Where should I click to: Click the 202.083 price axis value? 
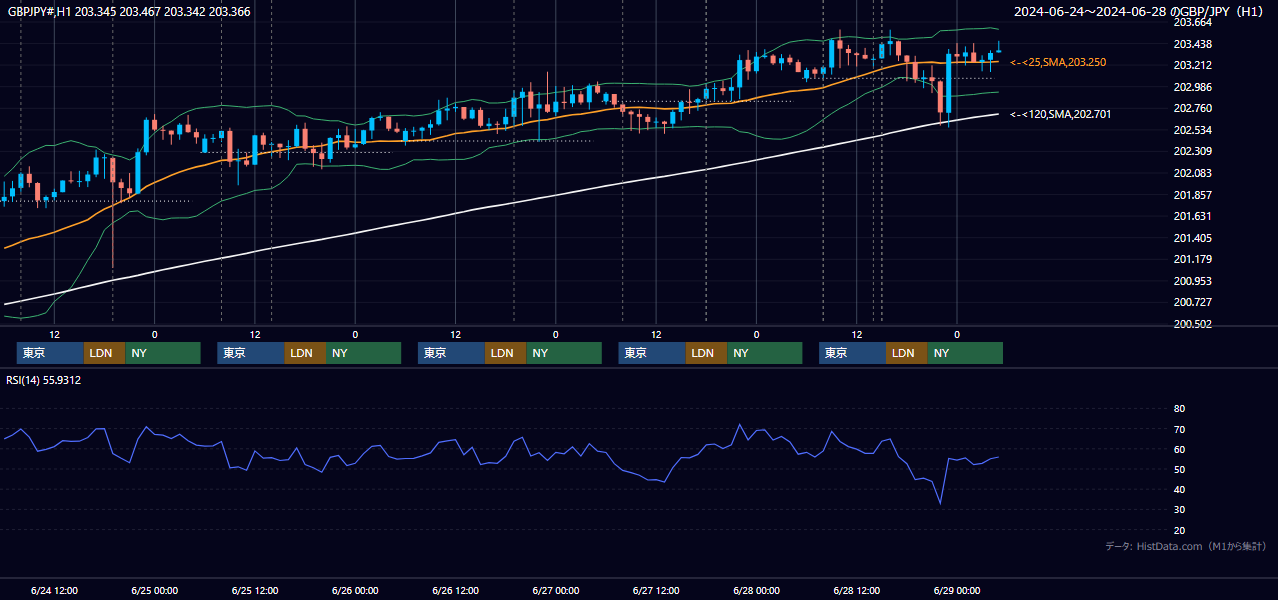tap(1192, 173)
